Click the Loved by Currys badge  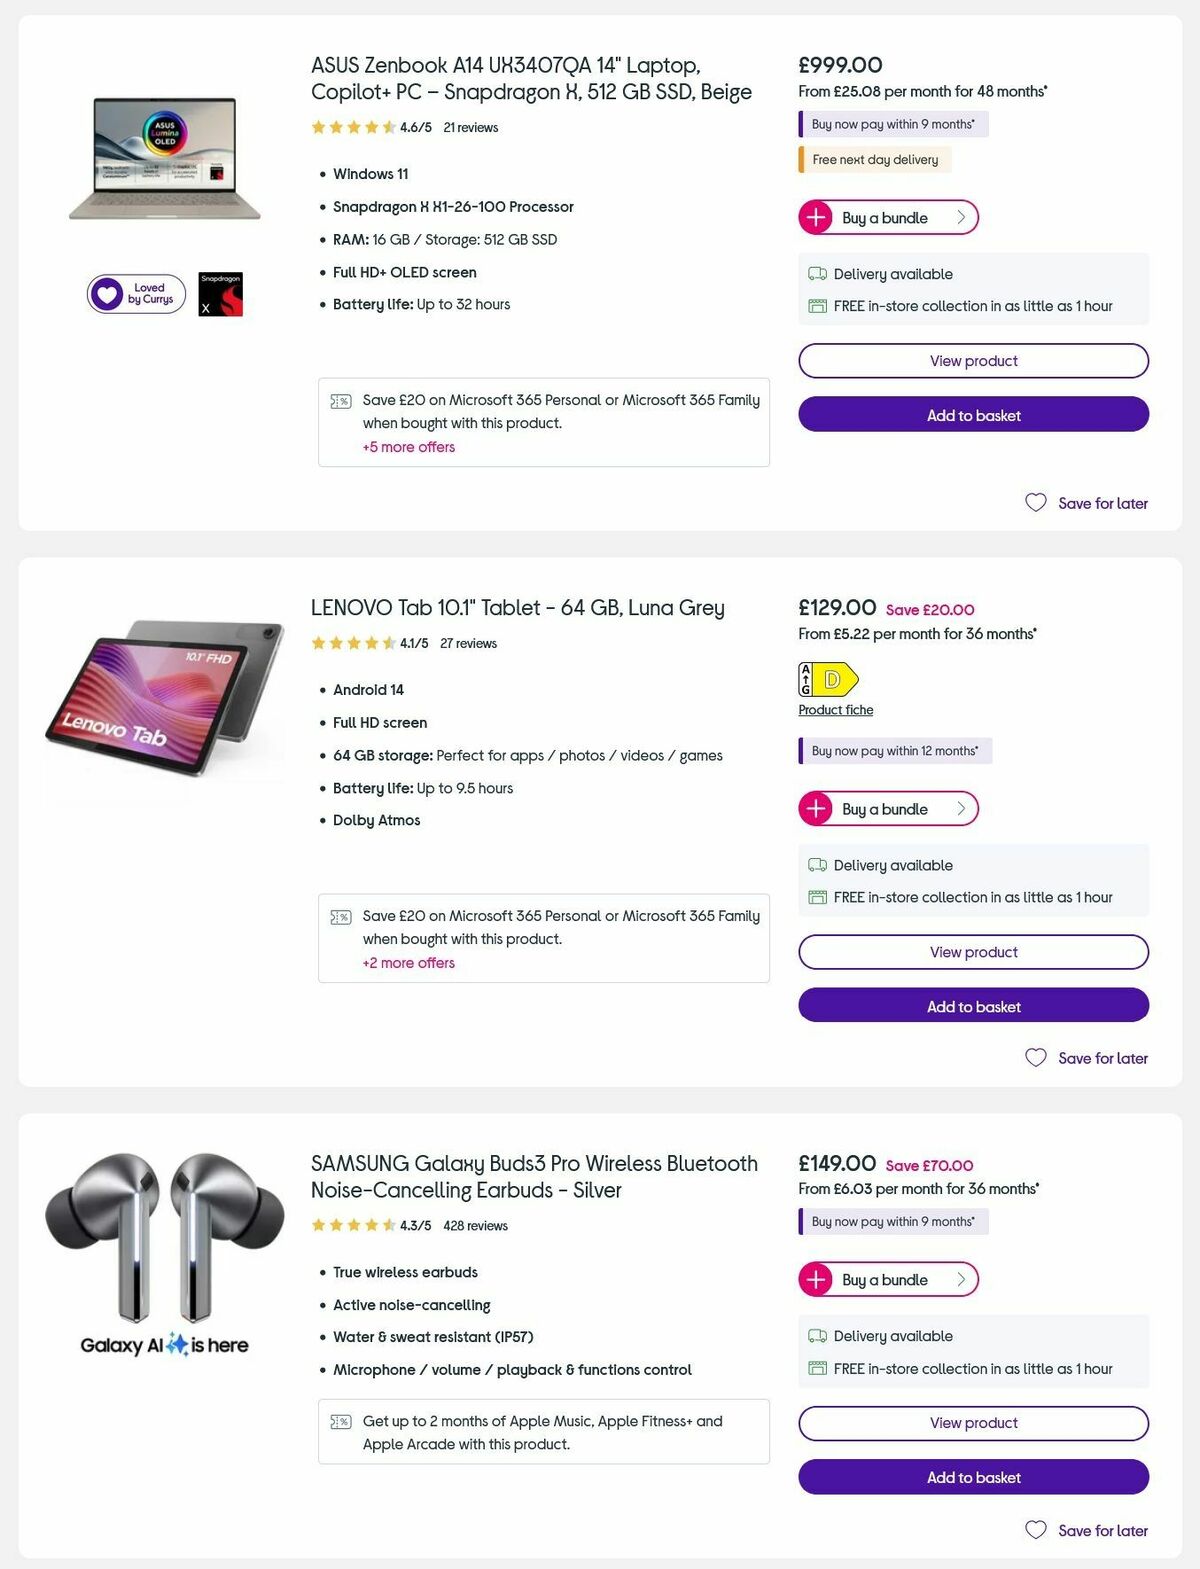(135, 293)
